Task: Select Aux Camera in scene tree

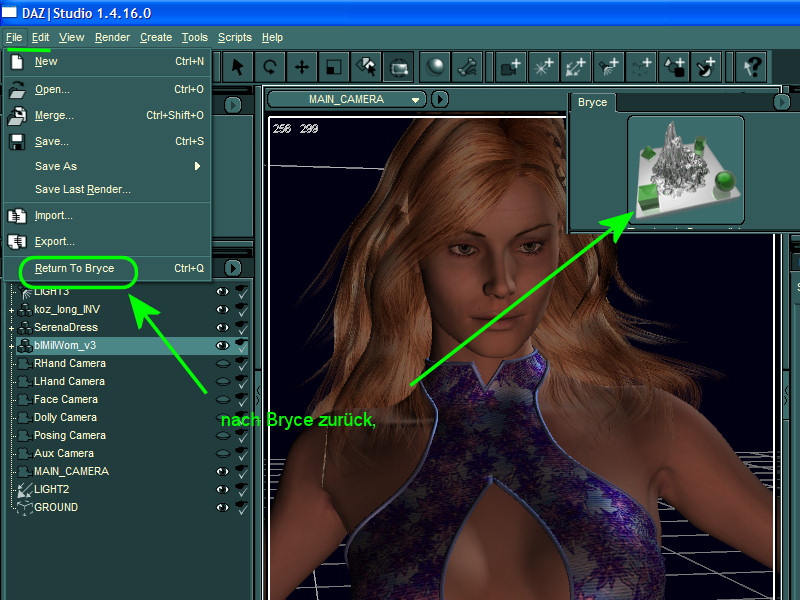Action: 64,454
